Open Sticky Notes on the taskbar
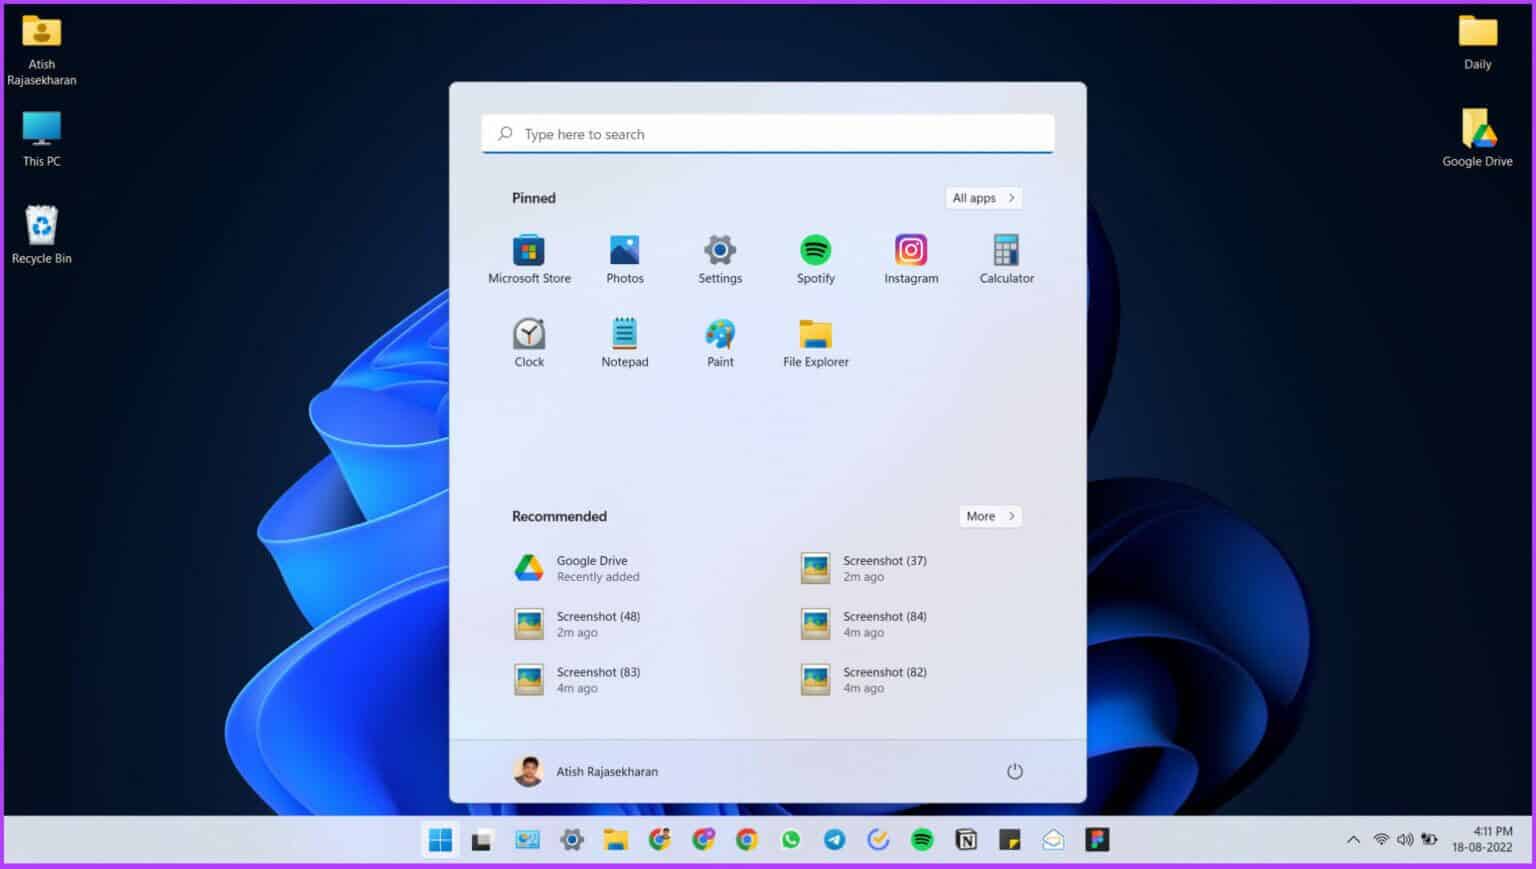This screenshot has height=869, width=1536. tap(1009, 840)
